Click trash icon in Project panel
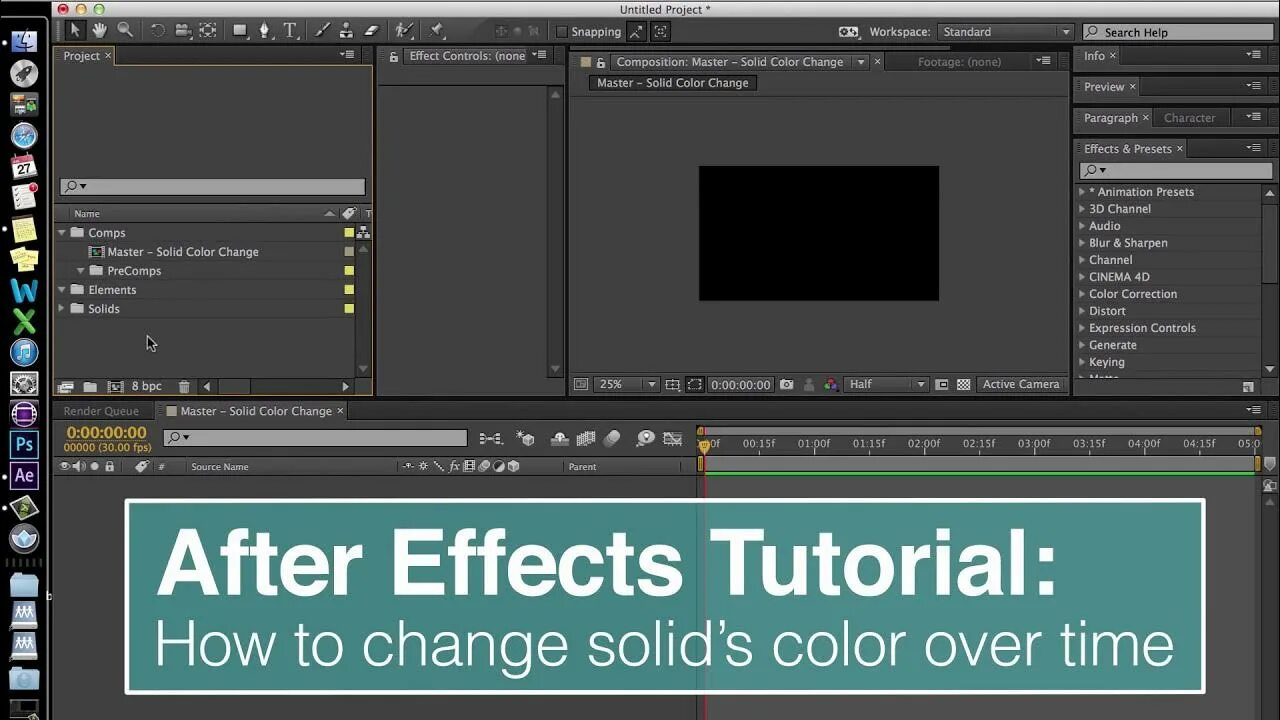This screenshot has height=720, width=1280. click(184, 386)
